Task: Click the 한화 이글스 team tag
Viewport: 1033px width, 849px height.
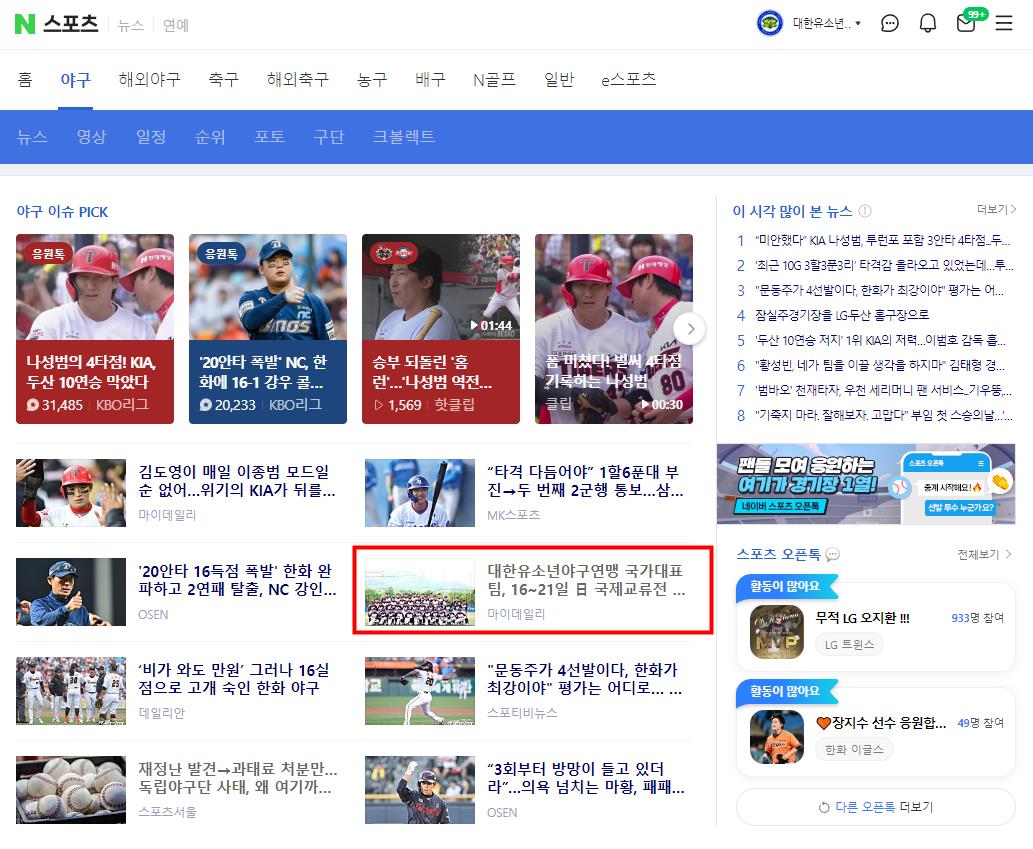Action: click(x=854, y=750)
